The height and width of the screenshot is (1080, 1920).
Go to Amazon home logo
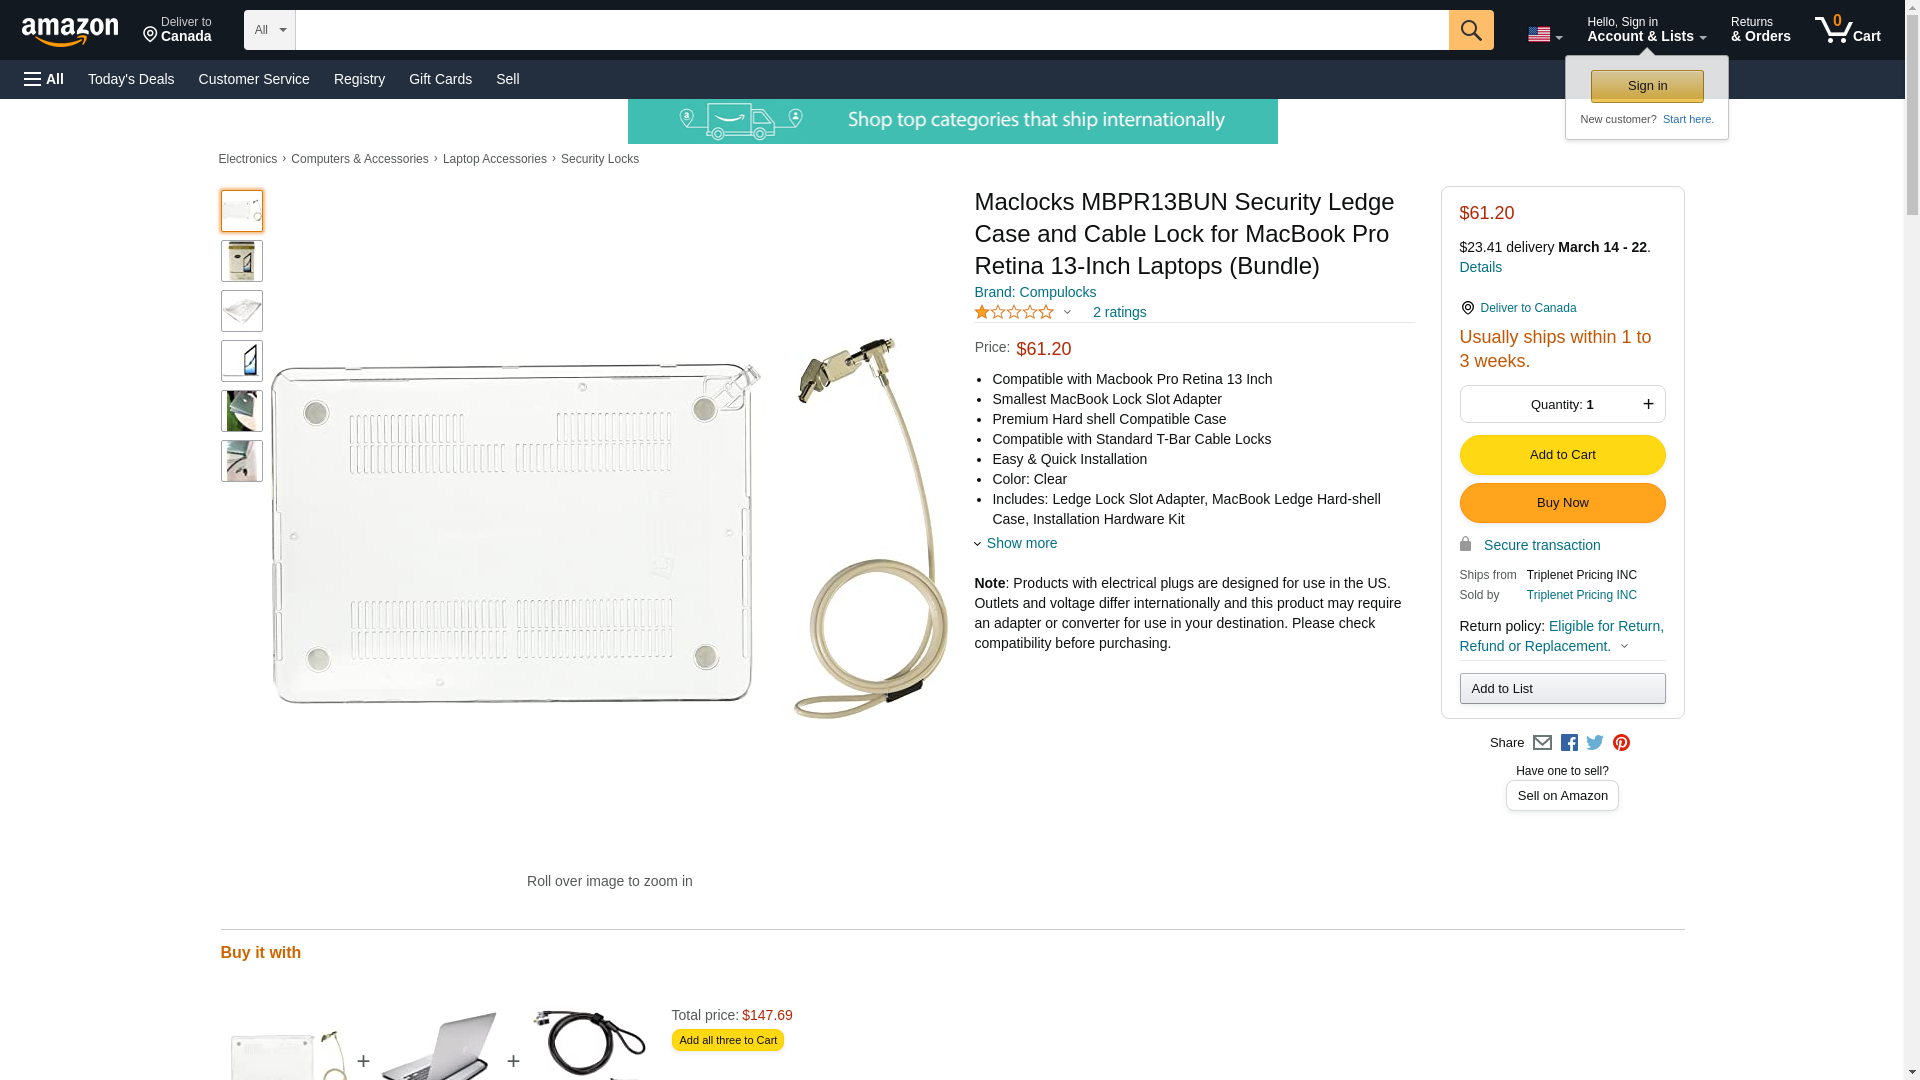(x=70, y=31)
